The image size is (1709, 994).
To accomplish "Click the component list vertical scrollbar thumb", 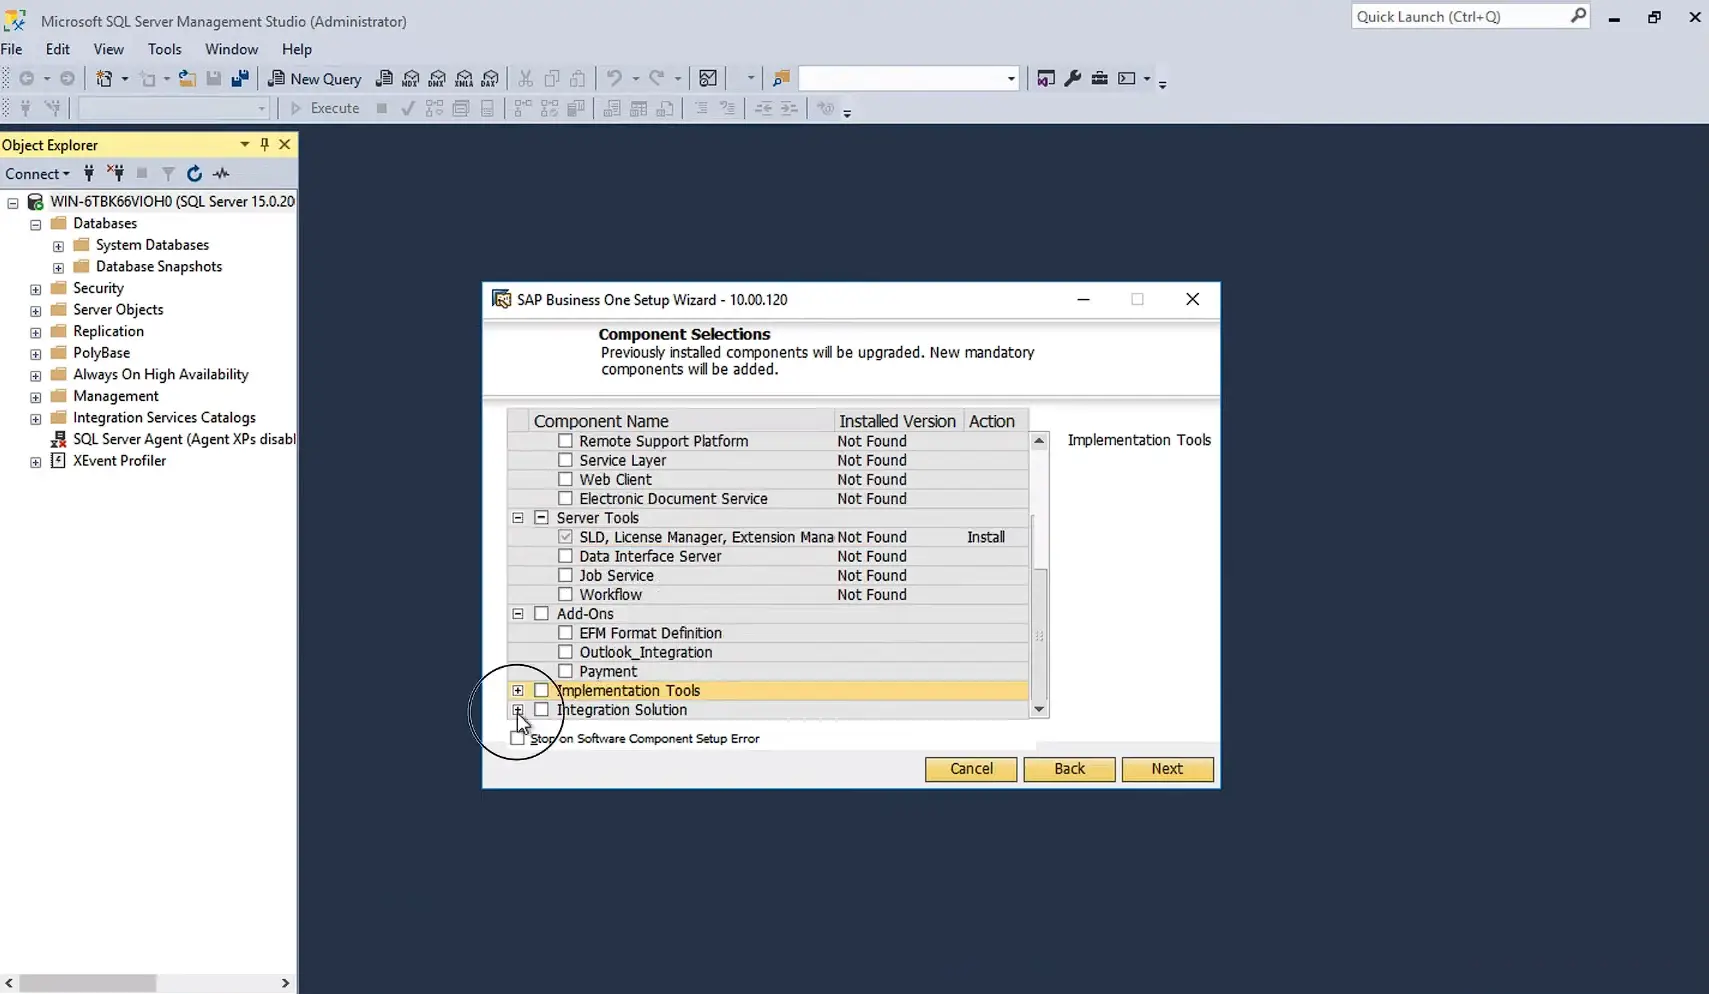I will pyautogui.click(x=1039, y=635).
